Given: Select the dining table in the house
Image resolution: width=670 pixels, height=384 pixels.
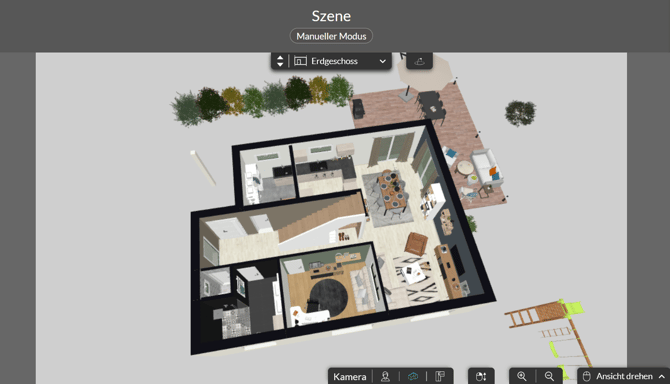Looking at the screenshot, I should click(x=392, y=191).
